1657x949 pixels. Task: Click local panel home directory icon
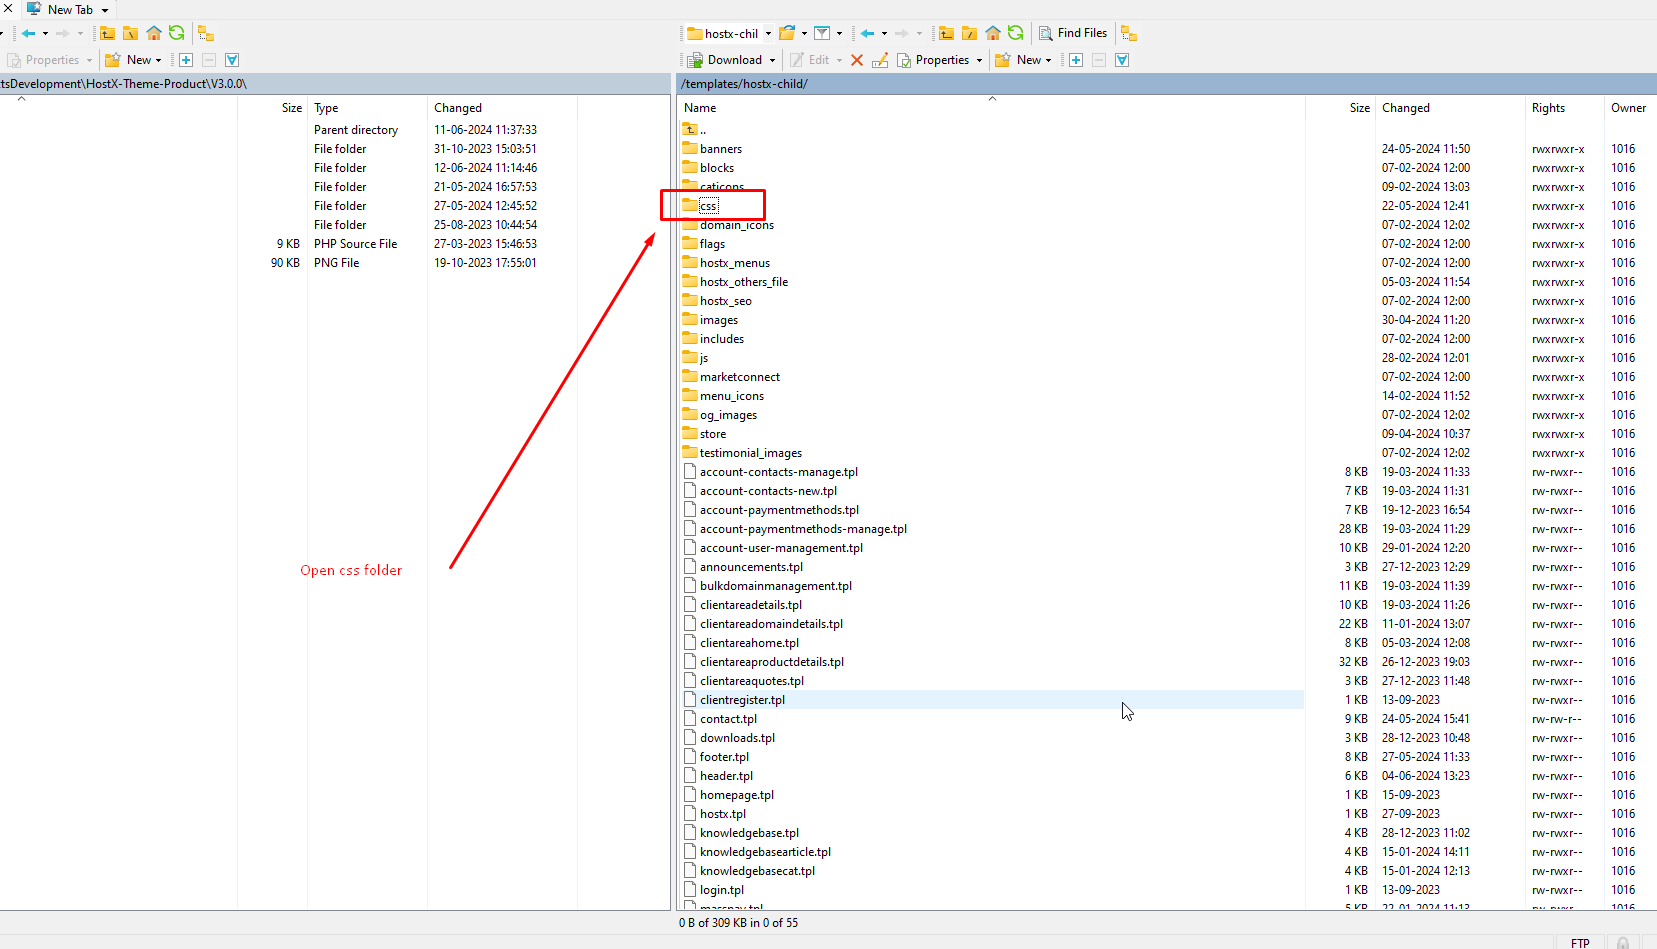(x=154, y=33)
